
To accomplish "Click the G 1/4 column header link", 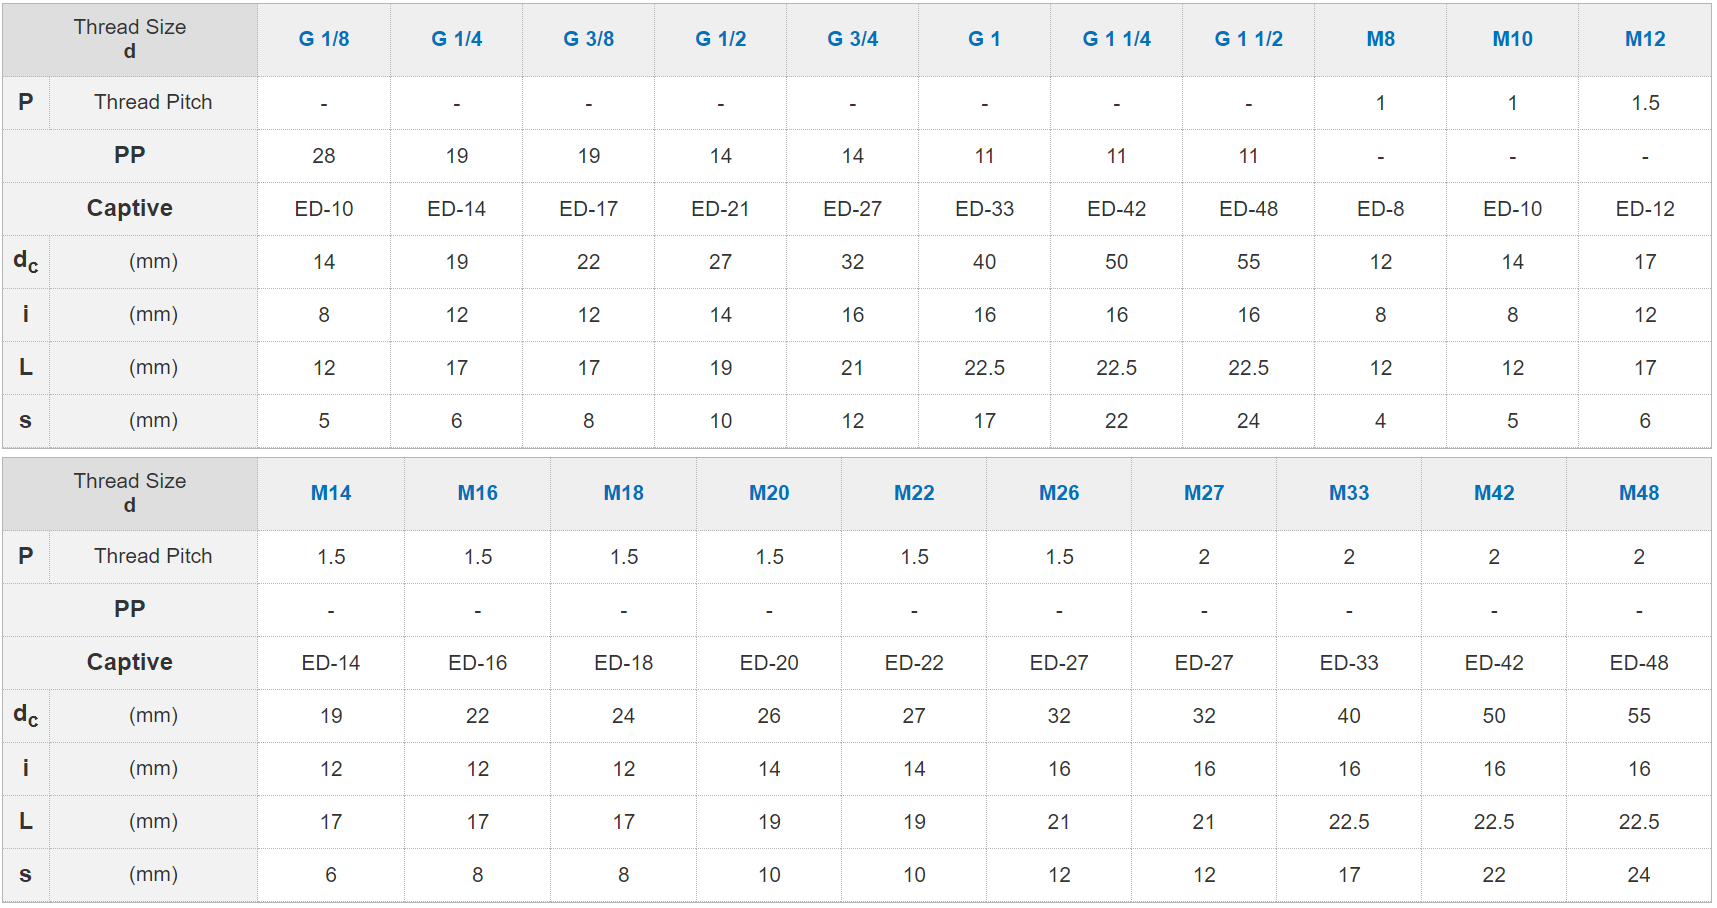I will tap(456, 39).
